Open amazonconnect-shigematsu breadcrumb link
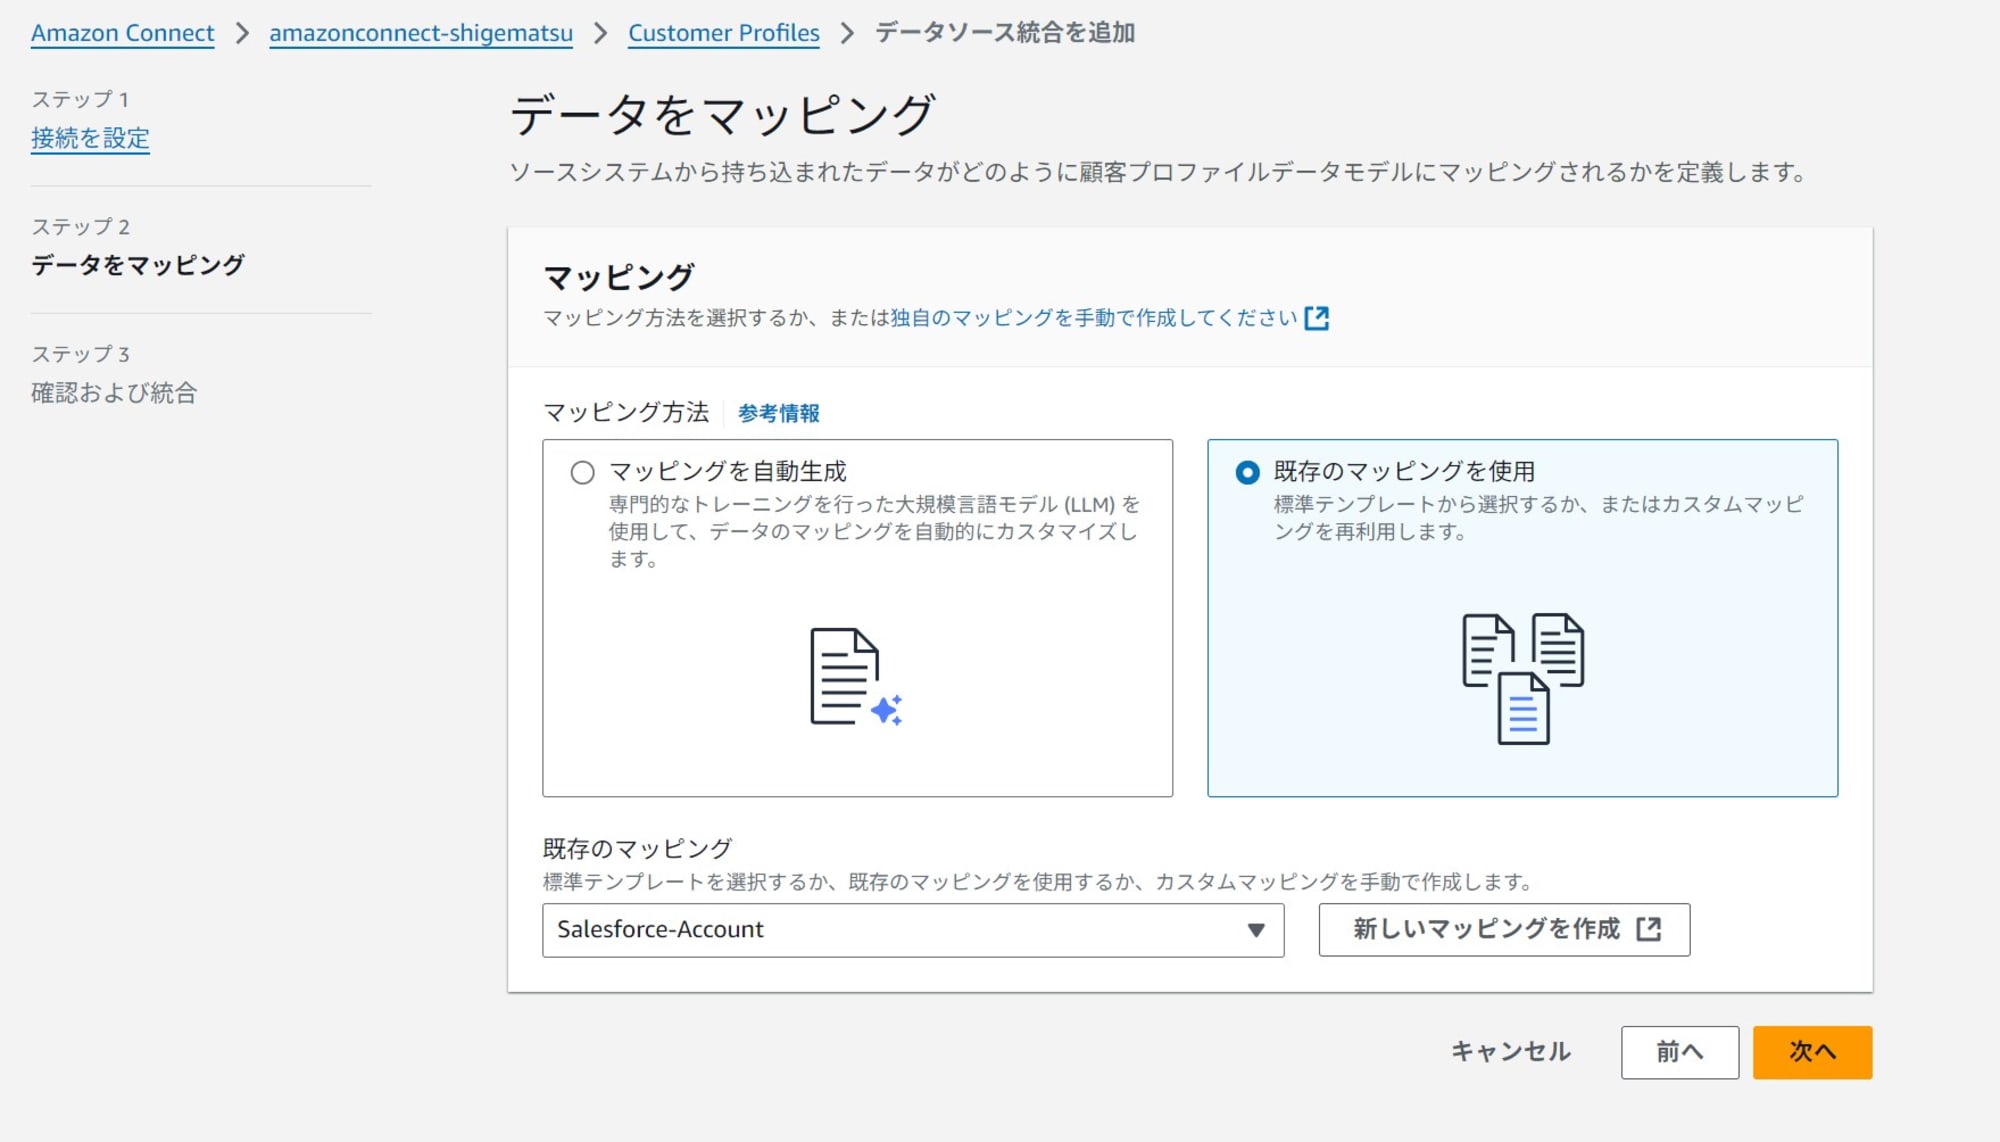The image size is (2000, 1142). tap(421, 33)
